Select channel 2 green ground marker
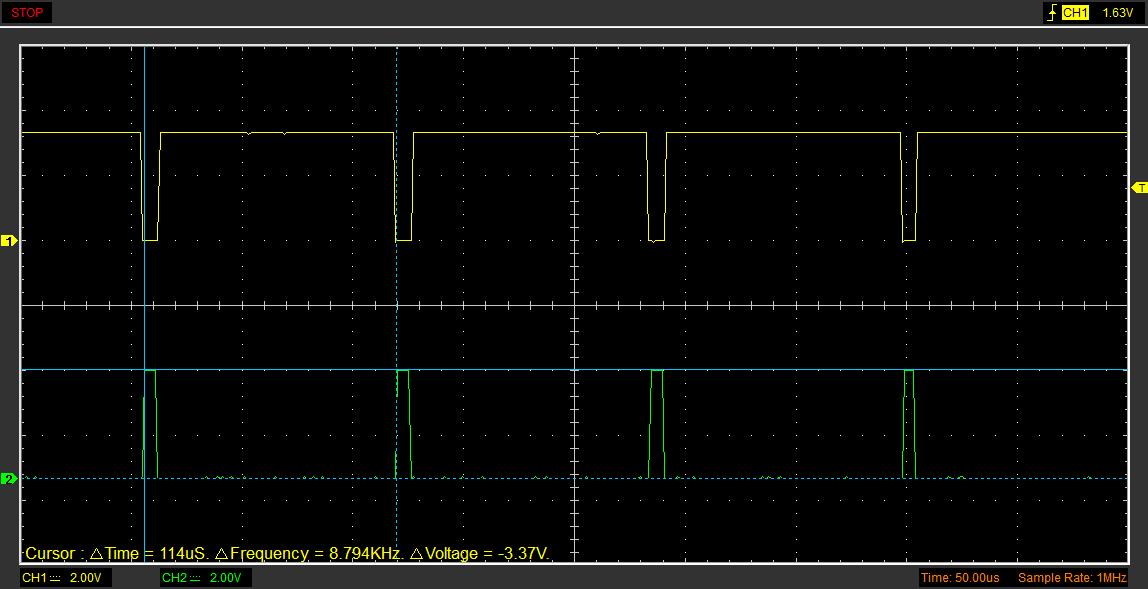This screenshot has height=589, width=1148. tap(9, 479)
